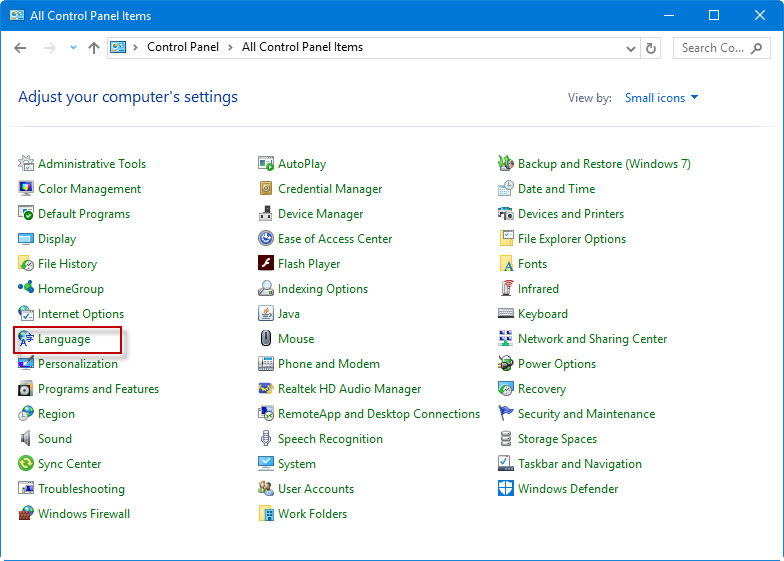Open User Accounts
The image size is (784, 561).
tap(316, 489)
